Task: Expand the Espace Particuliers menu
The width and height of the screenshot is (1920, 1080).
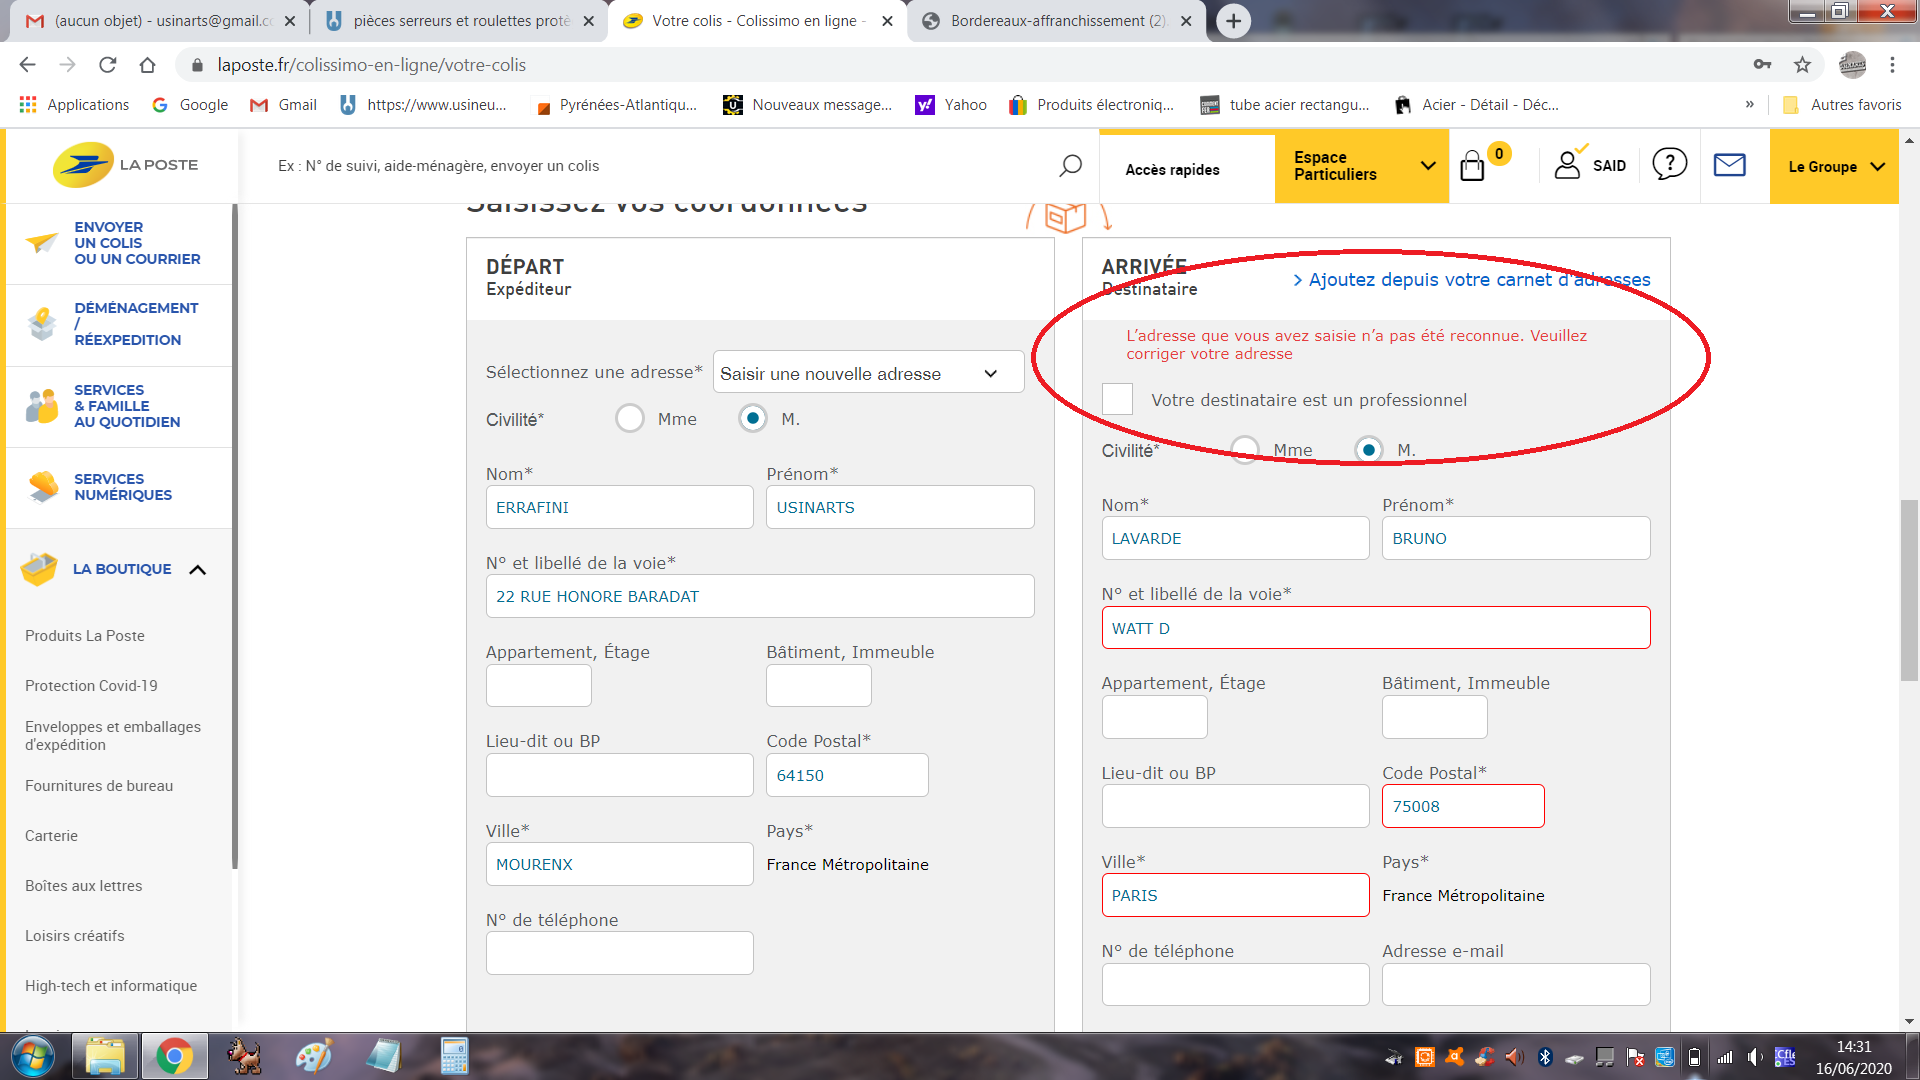Action: [x=1362, y=166]
